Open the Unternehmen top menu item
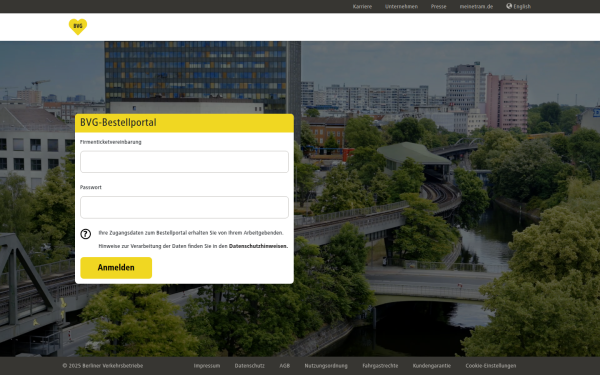Screen dimensions: 600x375 tap(401, 7)
